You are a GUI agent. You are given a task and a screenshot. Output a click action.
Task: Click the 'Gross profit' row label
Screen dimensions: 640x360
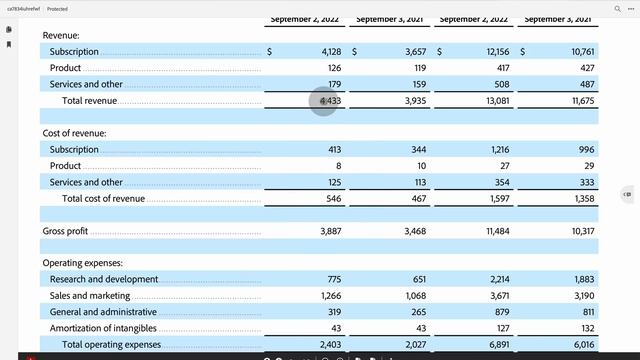point(65,231)
